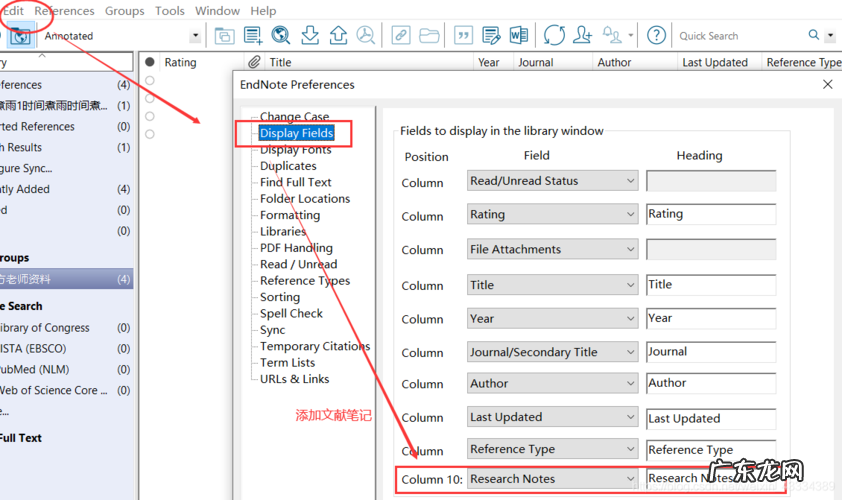Click the Share Library add-person icon
Image resolution: width=842 pixels, height=500 pixels.
click(x=583, y=36)
